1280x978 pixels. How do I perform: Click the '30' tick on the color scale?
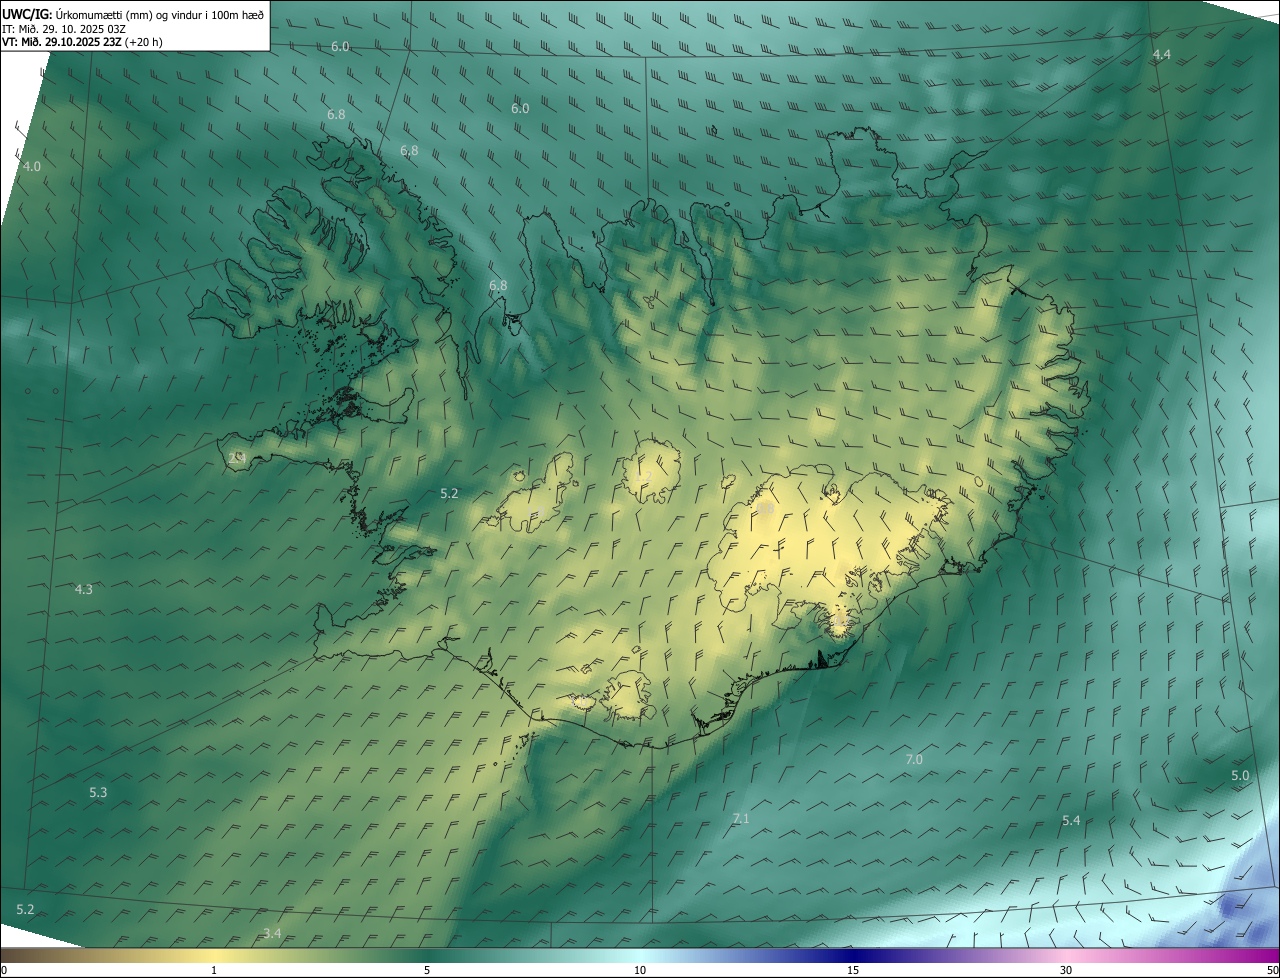[1066, 971]
